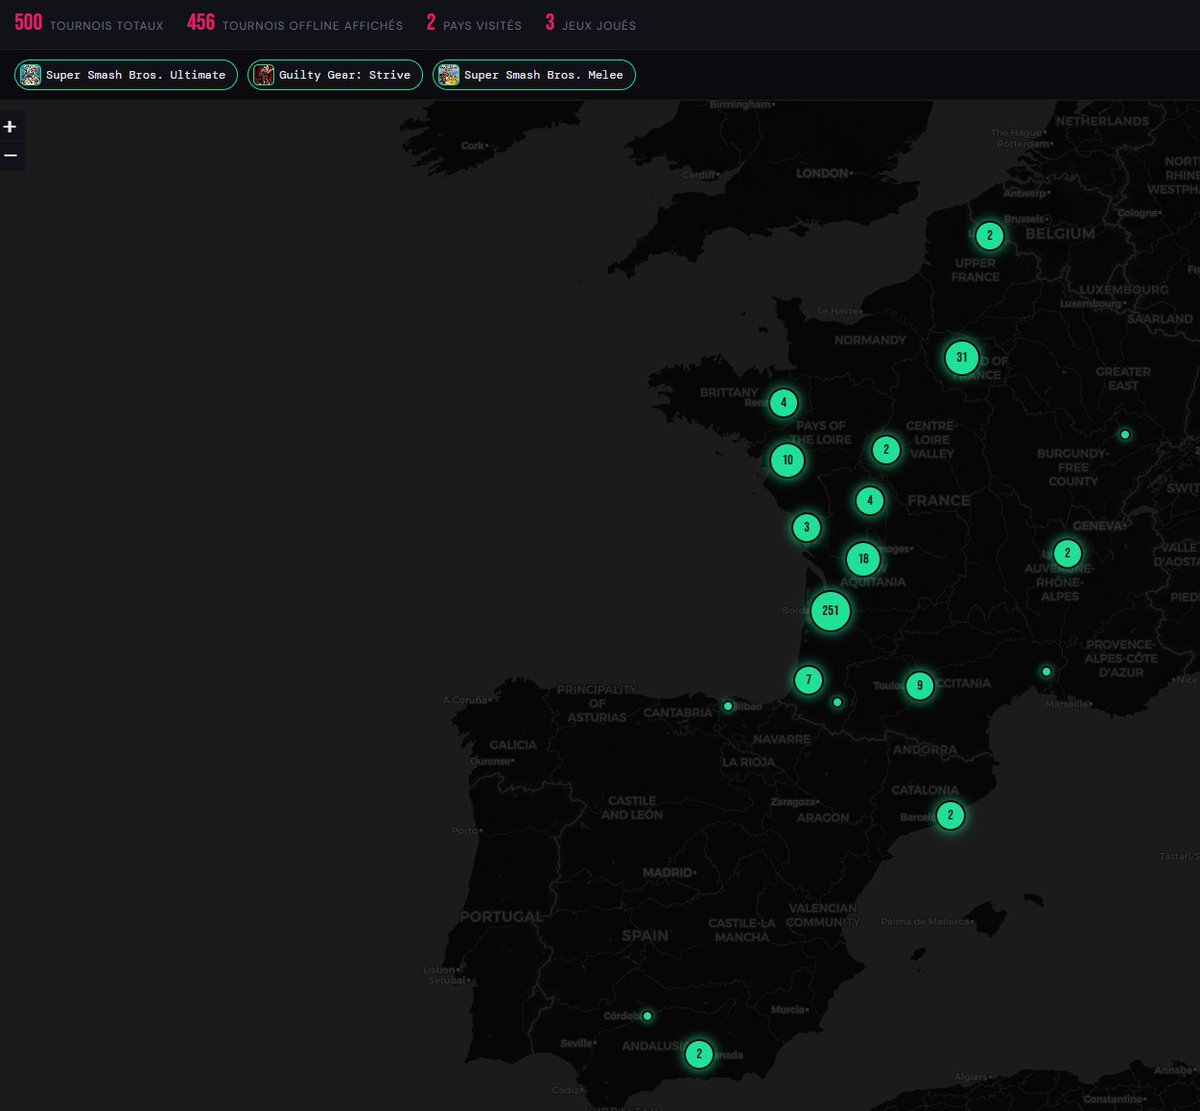Select the single marker near Bilbao
The width and height of the screenshot is (1200, 1111).
728,706
